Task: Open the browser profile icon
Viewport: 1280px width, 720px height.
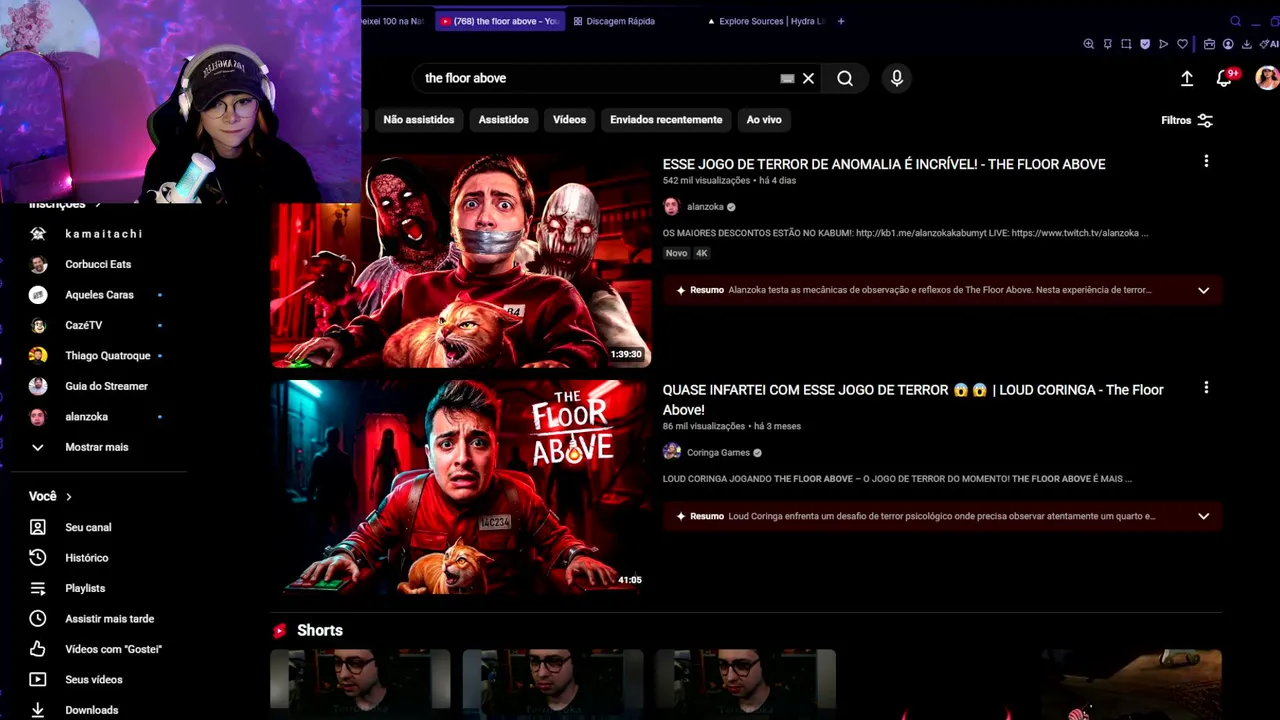Action: pos(1228,44)
